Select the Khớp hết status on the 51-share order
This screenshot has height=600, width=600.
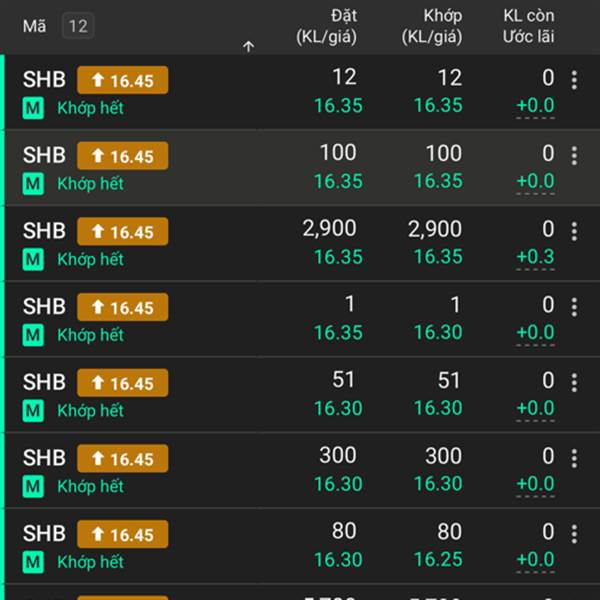pyautogui.click(x=91, y=411)
